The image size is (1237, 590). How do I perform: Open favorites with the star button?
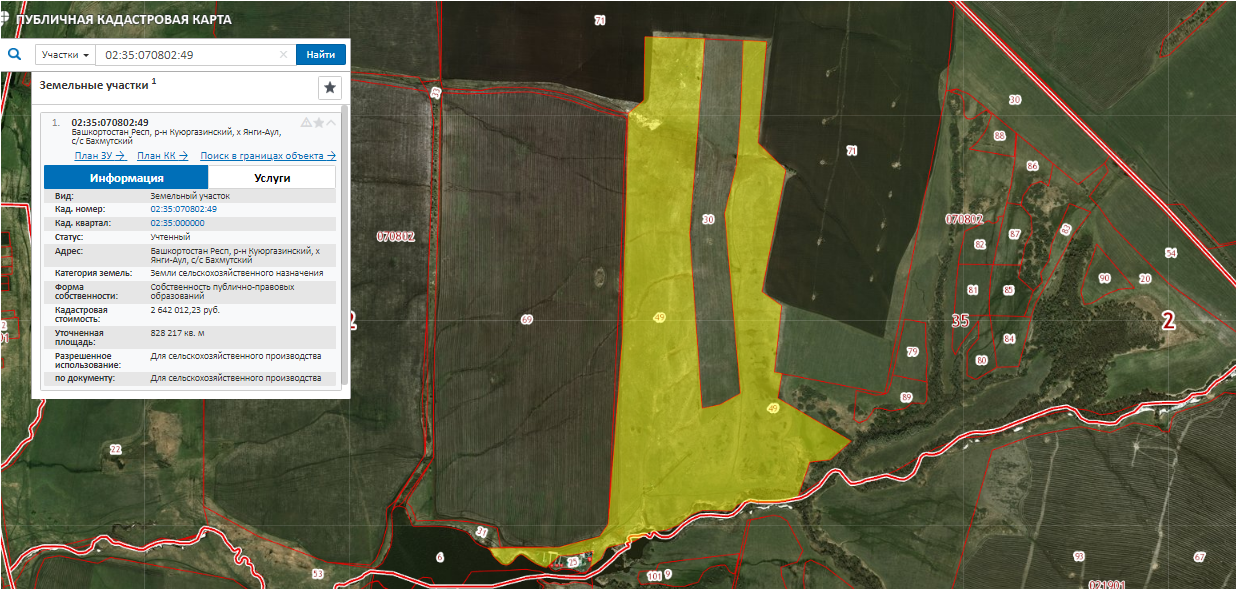330,88
